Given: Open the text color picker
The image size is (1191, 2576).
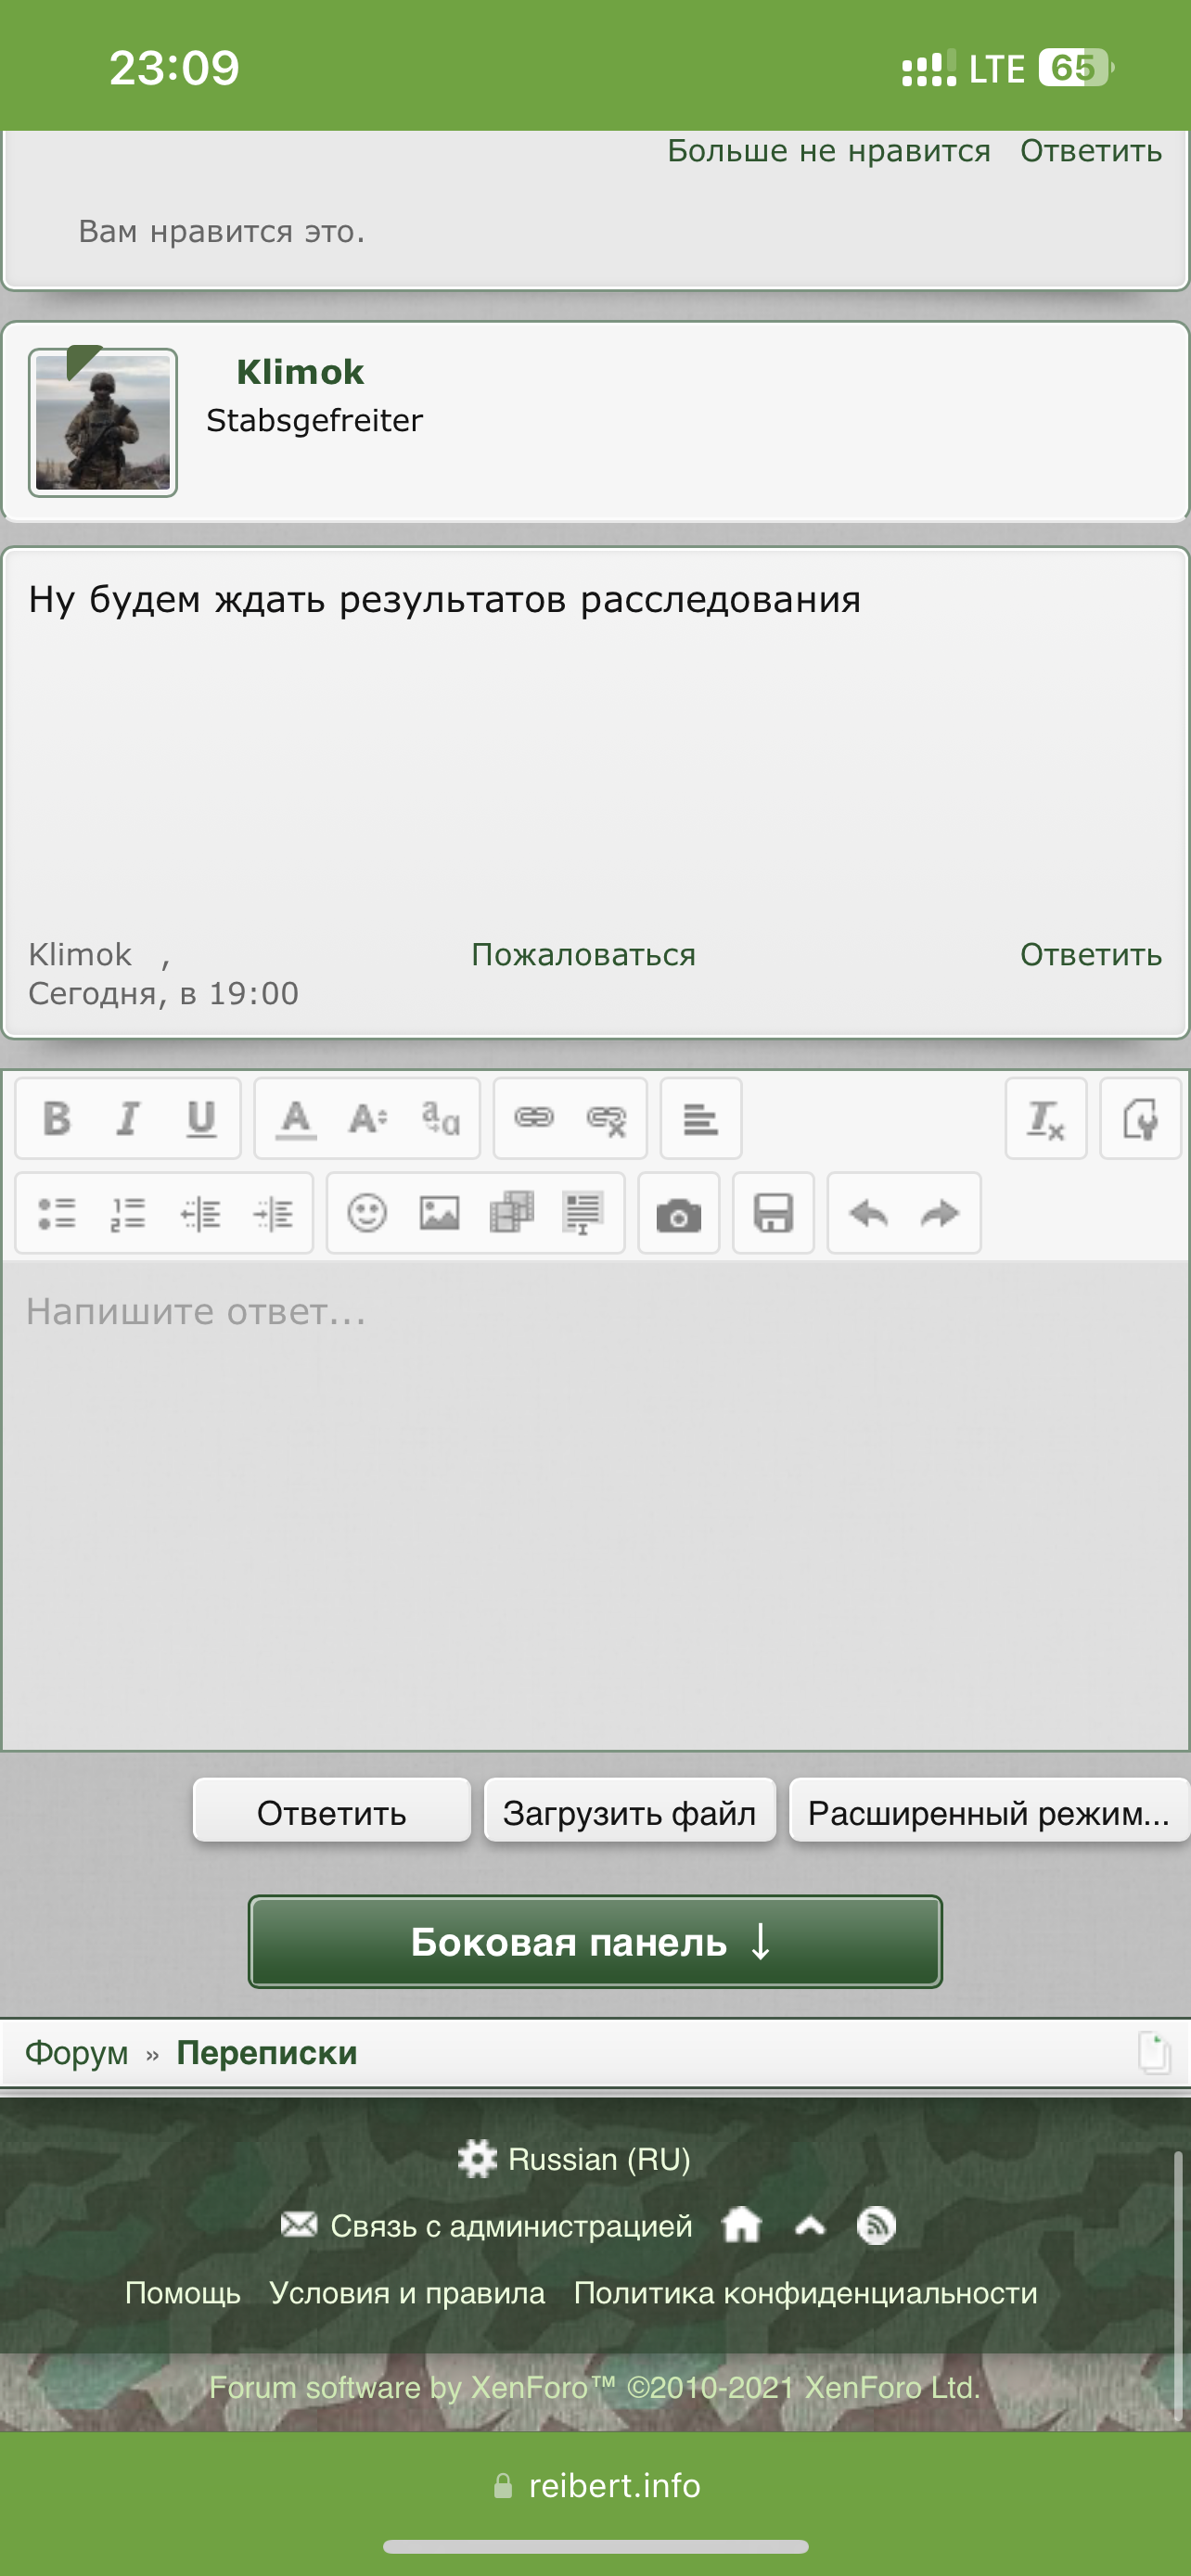Looking at the screenshot, I should (295, 1118).
